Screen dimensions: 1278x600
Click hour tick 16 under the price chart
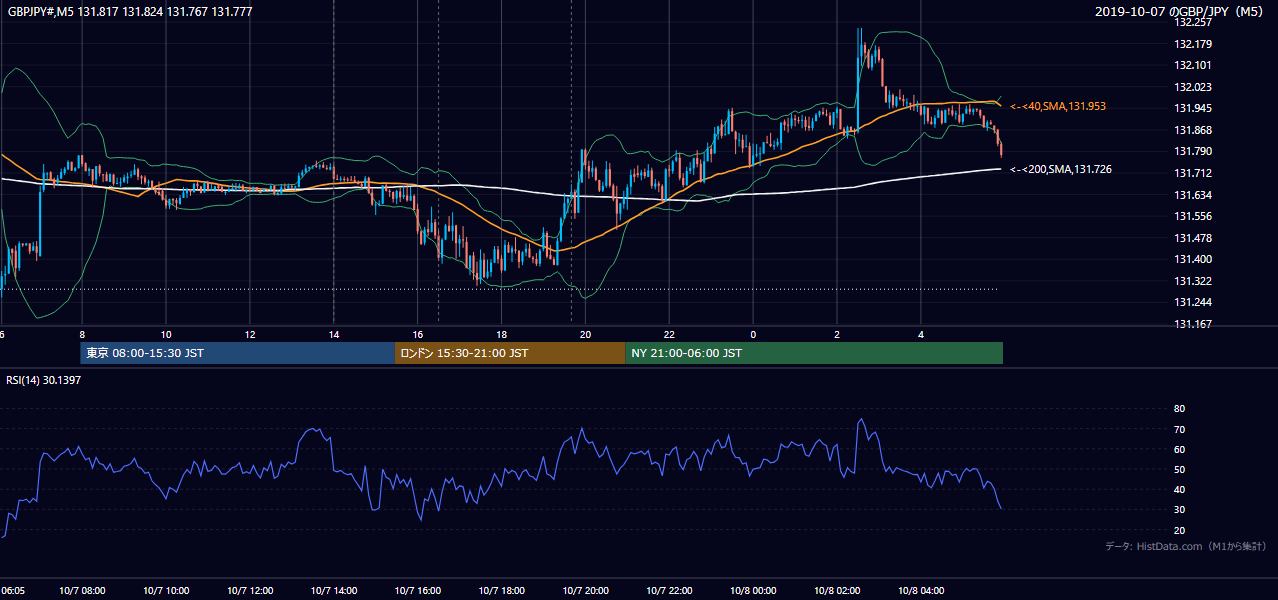click(x=418, y=334)
